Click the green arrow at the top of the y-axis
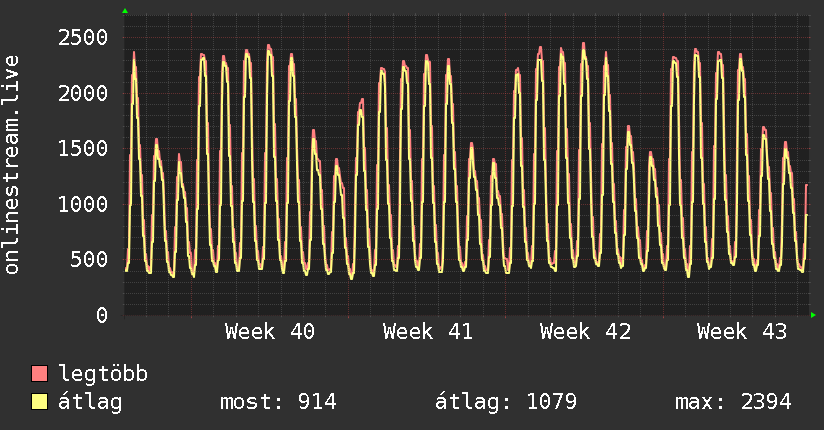The width and height of the screenshot is (824, 430). click(125, 11)
